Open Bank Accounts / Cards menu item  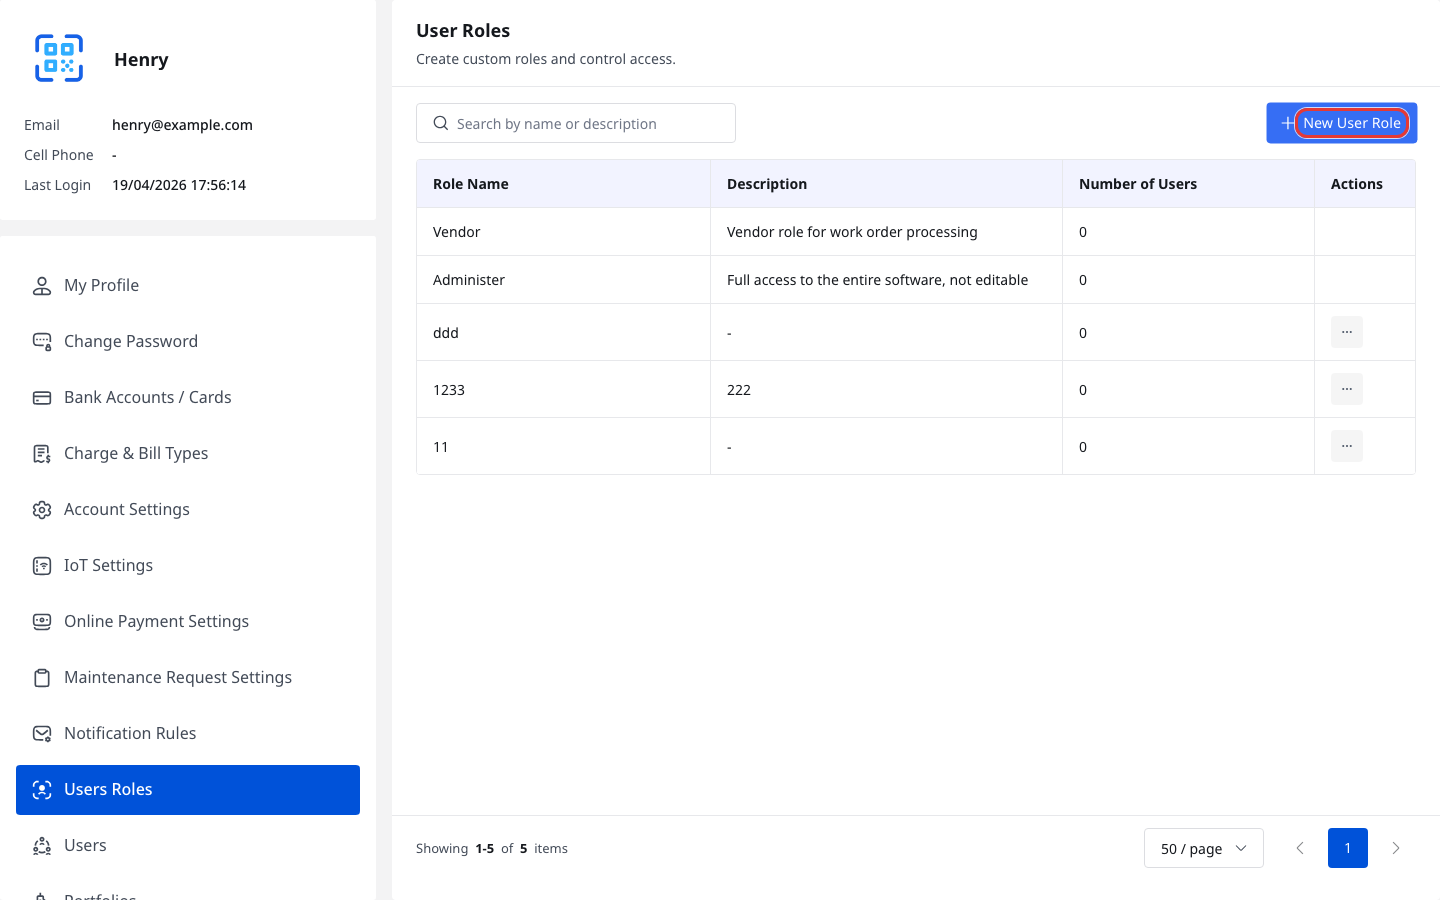coord(188,398)
